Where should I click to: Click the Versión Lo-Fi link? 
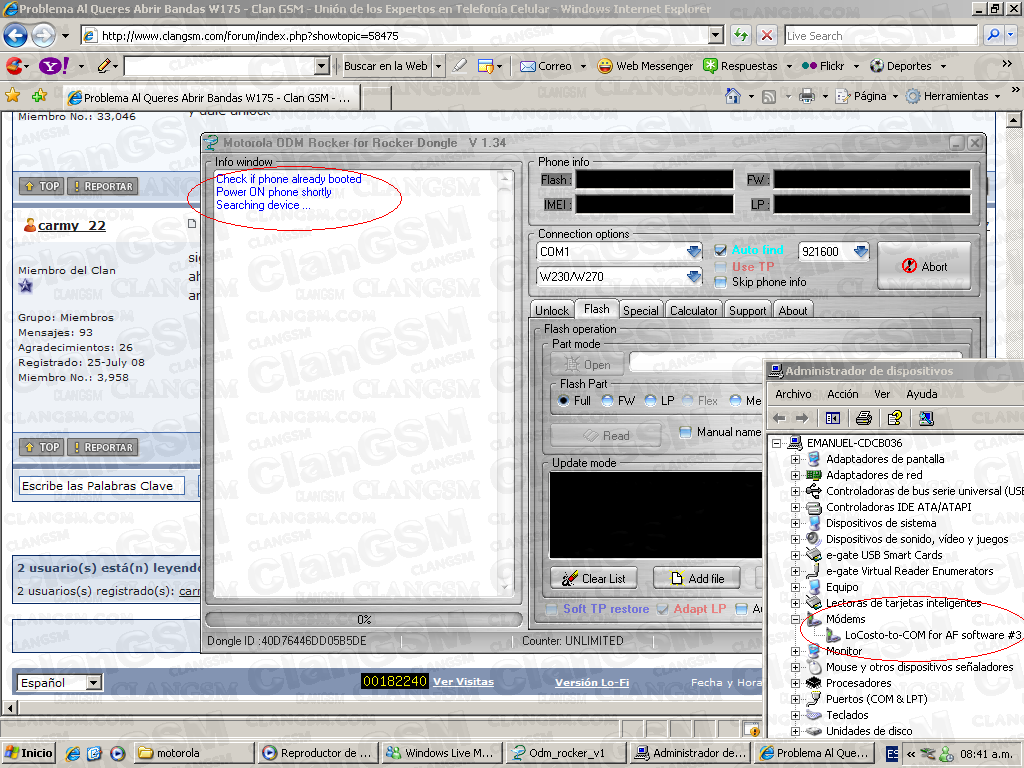click(592, 682)
